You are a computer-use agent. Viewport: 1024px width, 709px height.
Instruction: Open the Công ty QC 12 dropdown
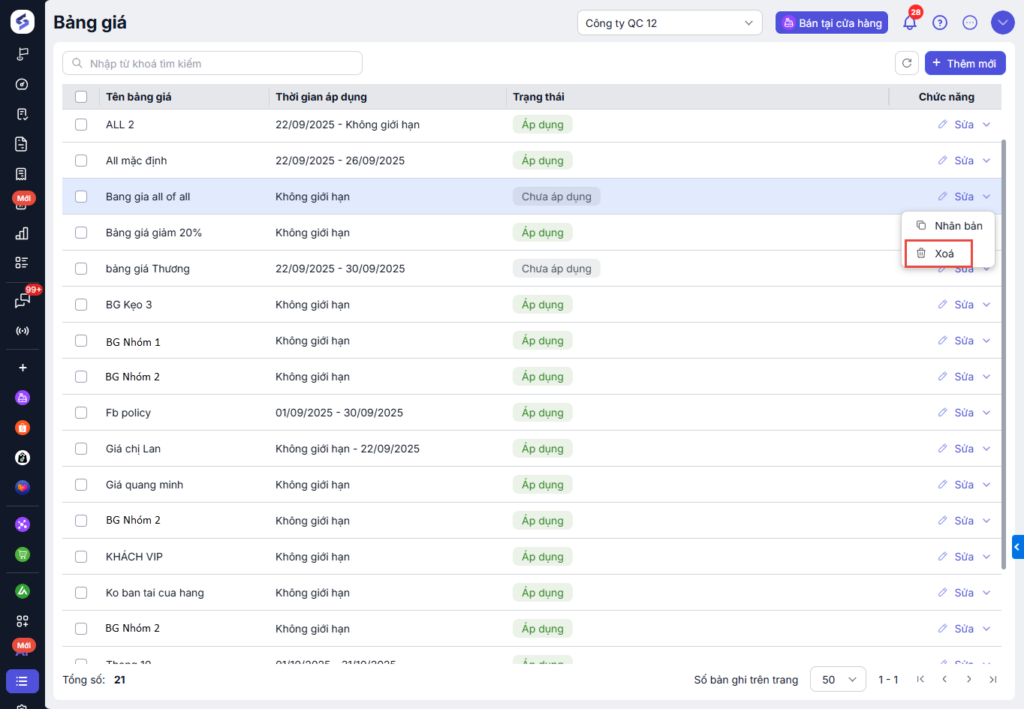(x=669, y=23)
